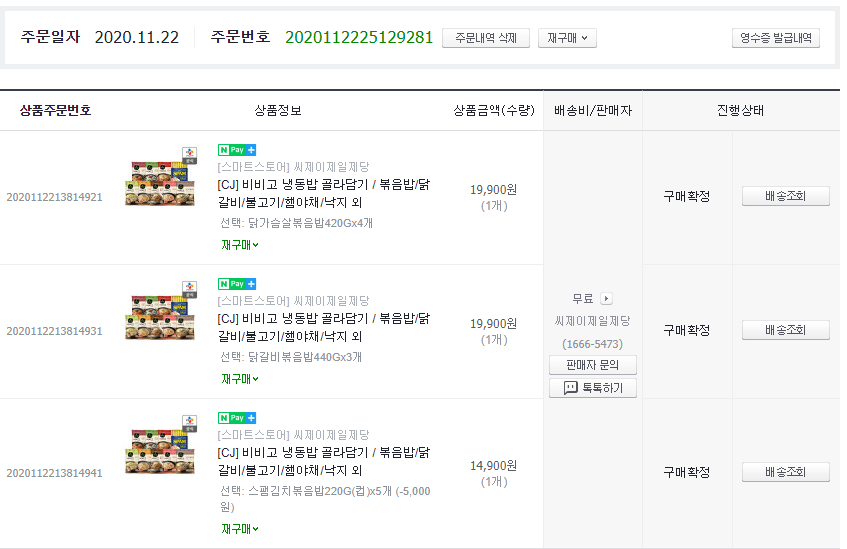Click option text 닭갈비볶음밥440Gx3개

[x=305, y=357]
